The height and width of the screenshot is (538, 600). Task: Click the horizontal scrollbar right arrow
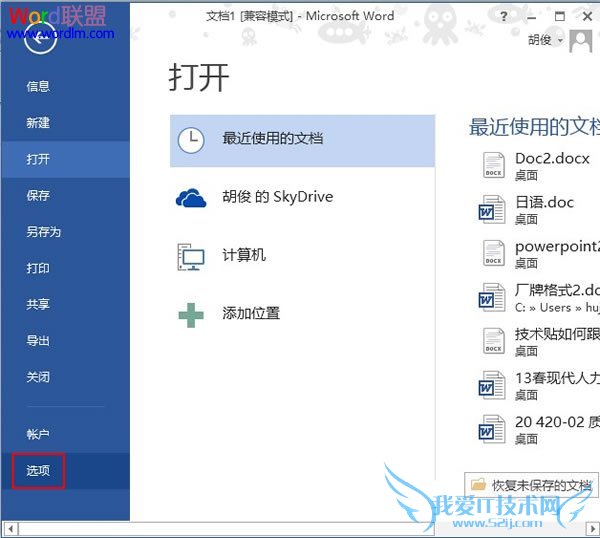593,529
